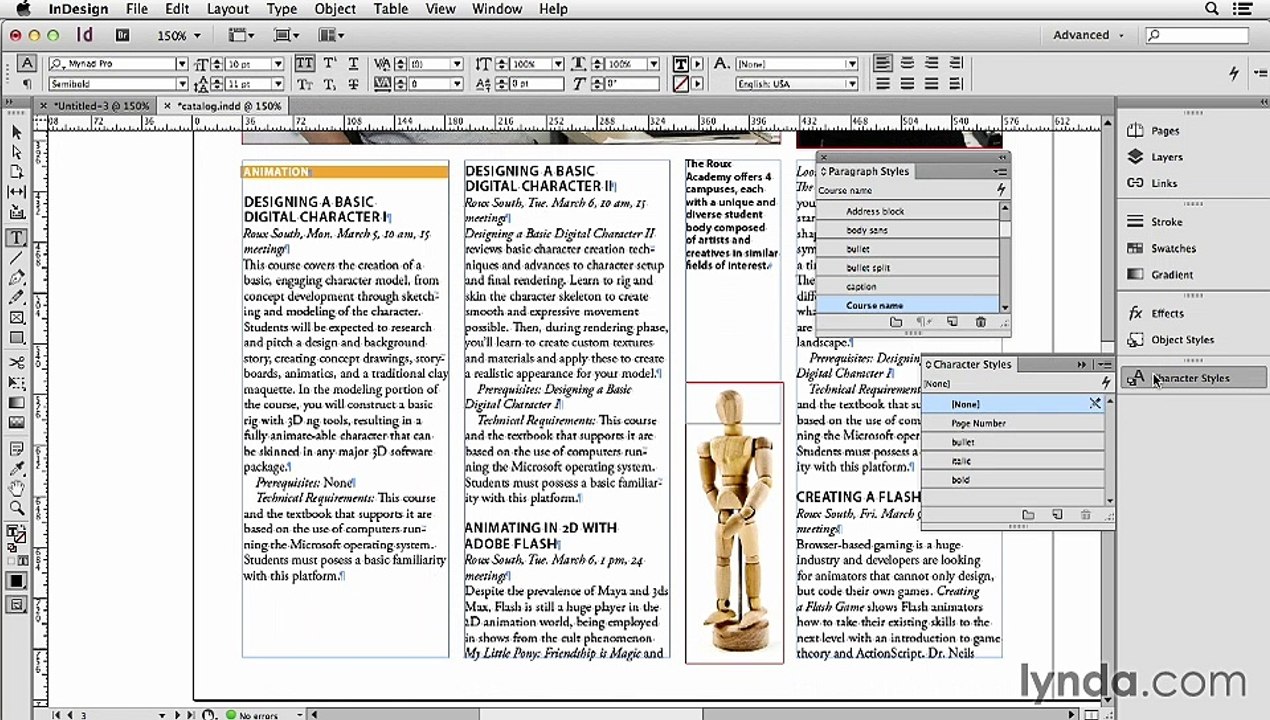The image size is (1270, 720).
Task: Switch to the Untitled-3 document tab
Action: (x=100, y=105)
